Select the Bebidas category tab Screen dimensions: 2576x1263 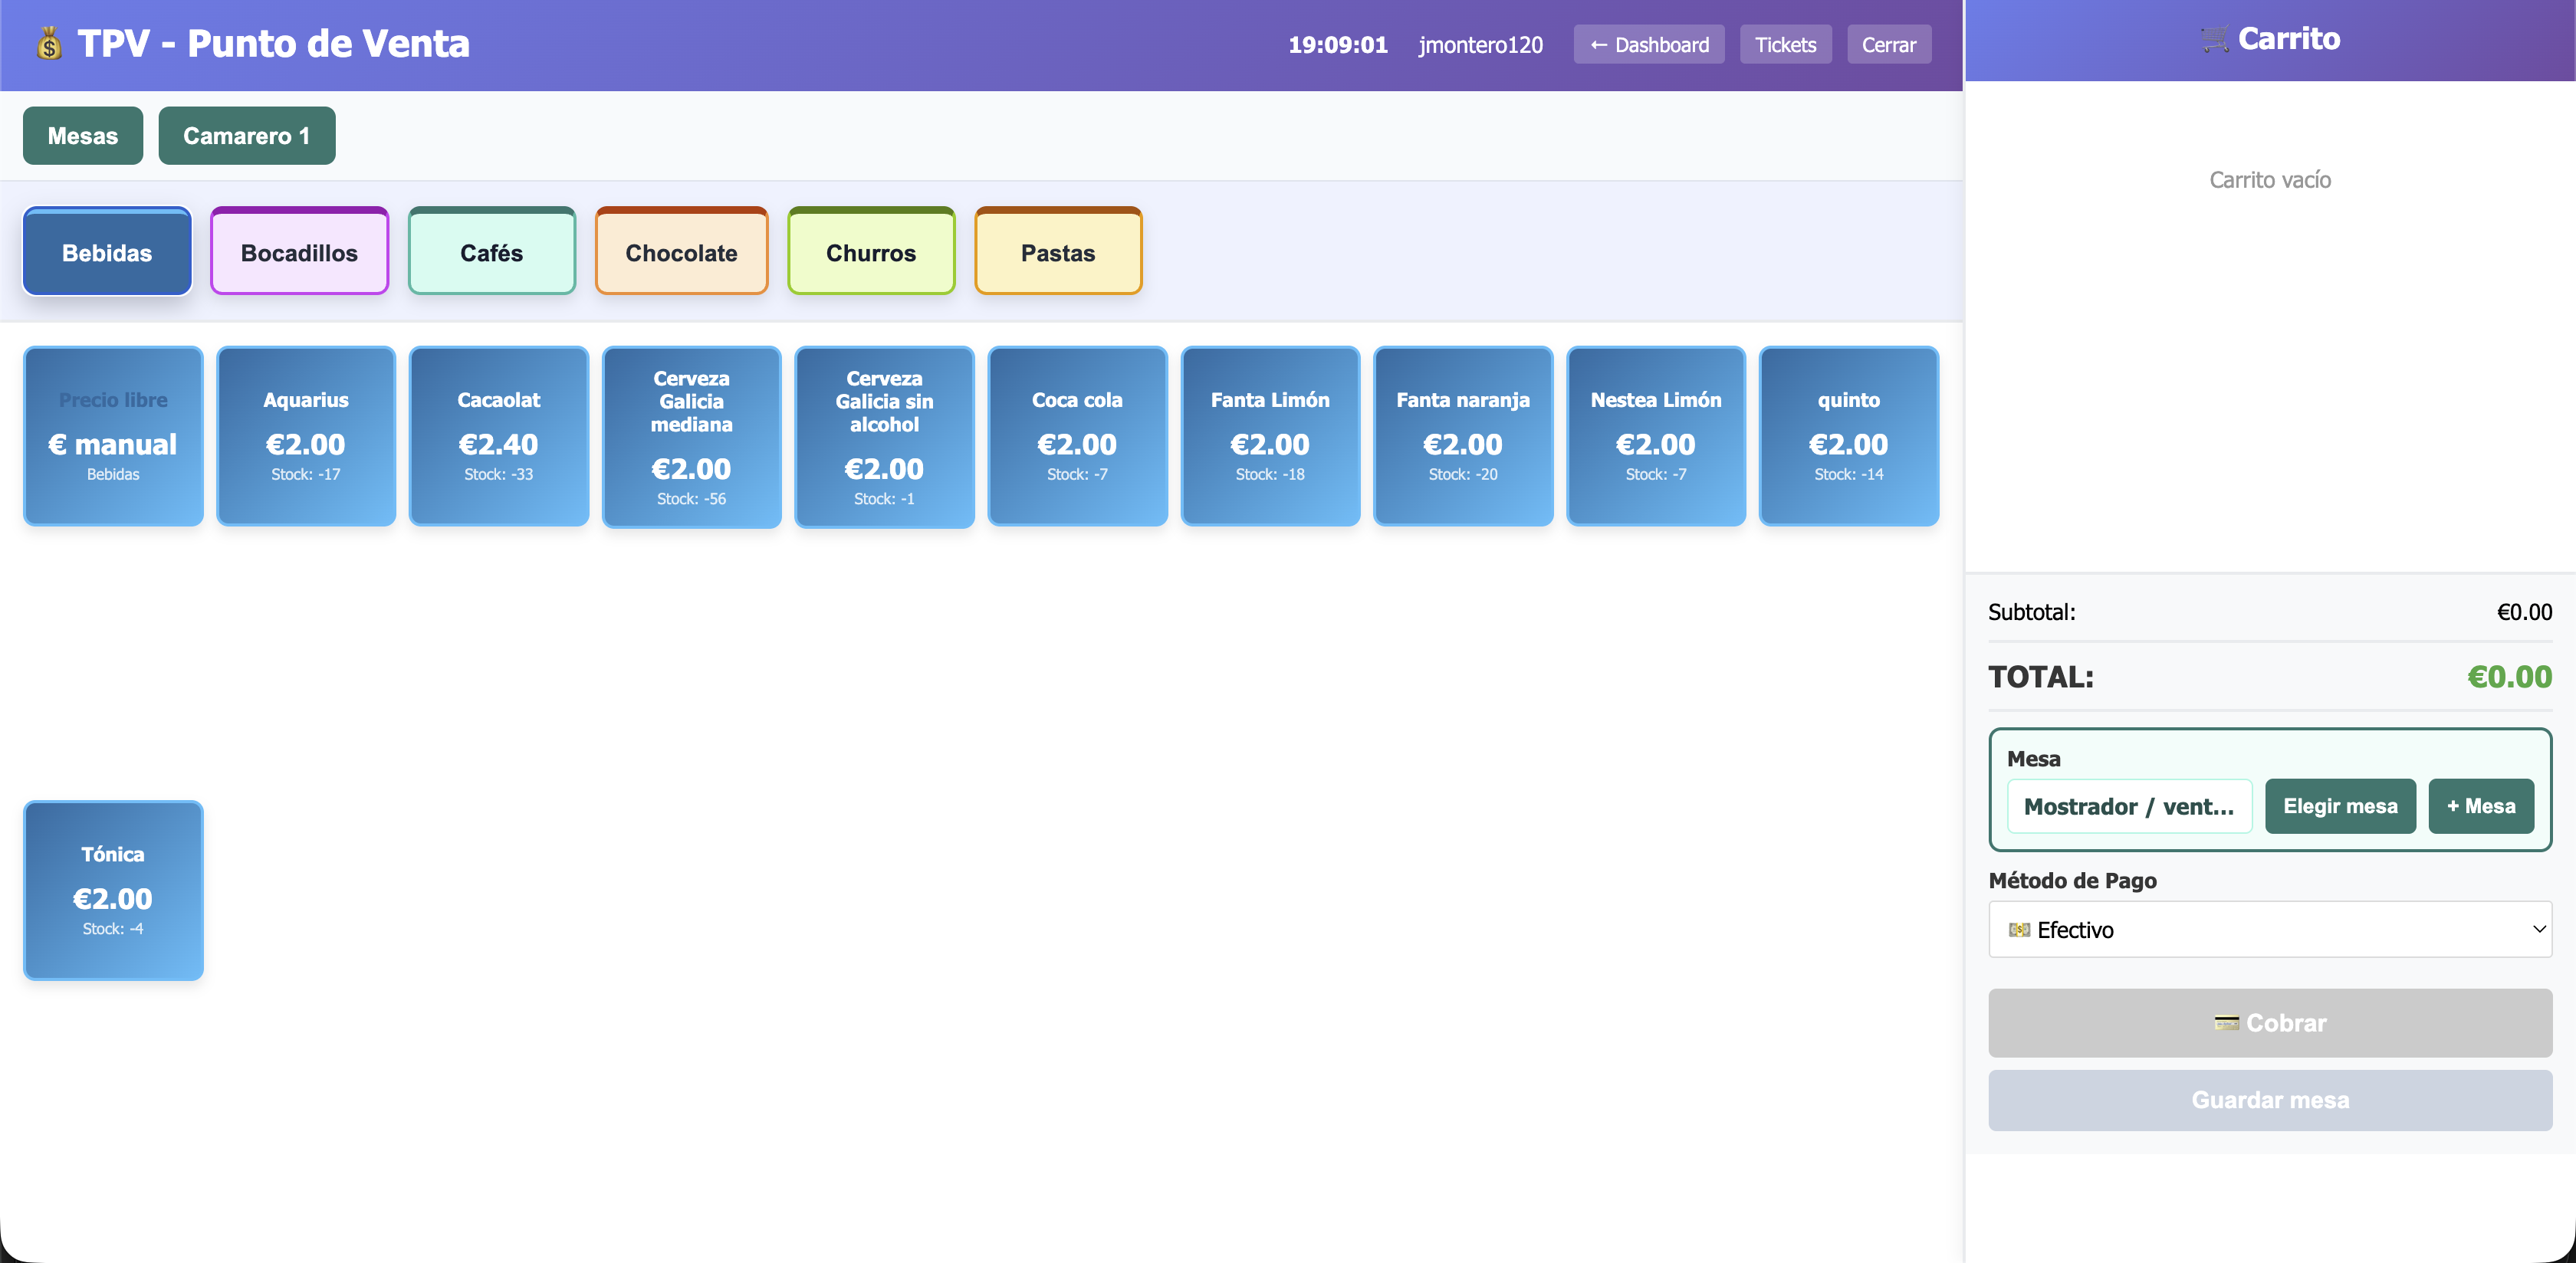(x=107, y=252)
